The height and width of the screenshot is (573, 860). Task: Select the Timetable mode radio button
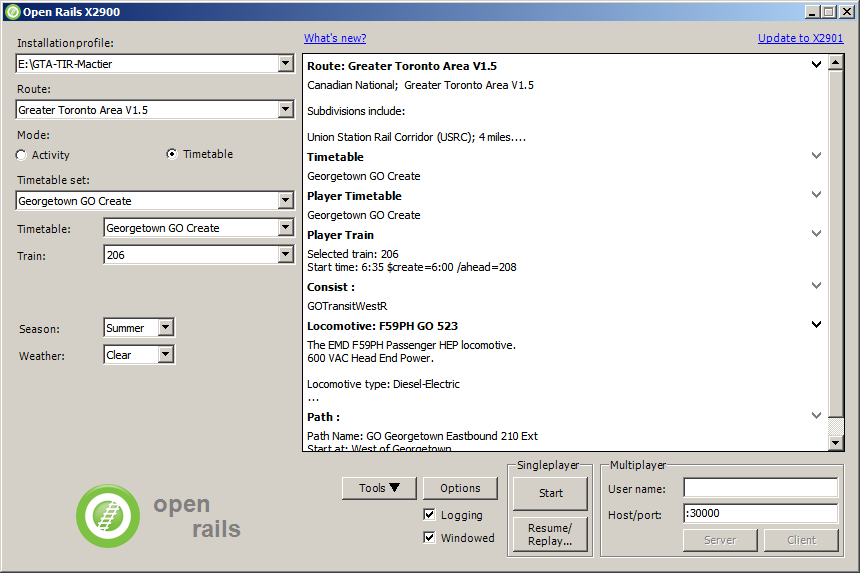coord(172,154)
